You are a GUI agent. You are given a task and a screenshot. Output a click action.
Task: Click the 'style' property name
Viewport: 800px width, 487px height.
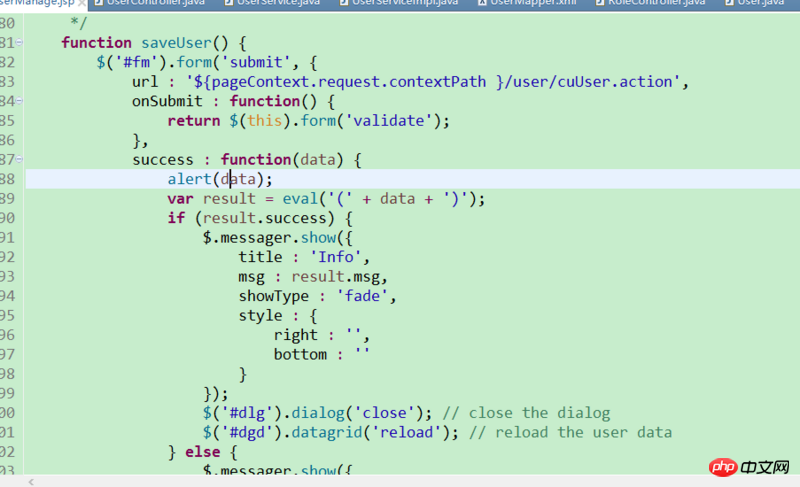260,316
